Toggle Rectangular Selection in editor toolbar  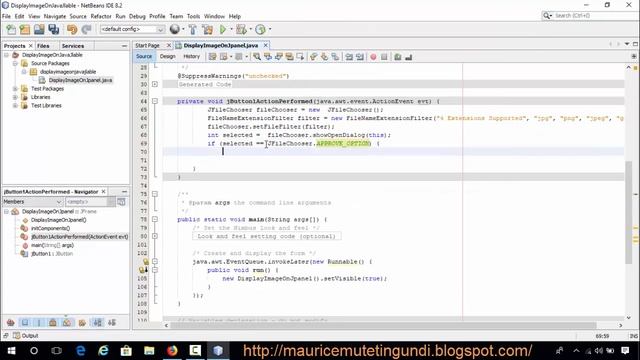[300, 57]
